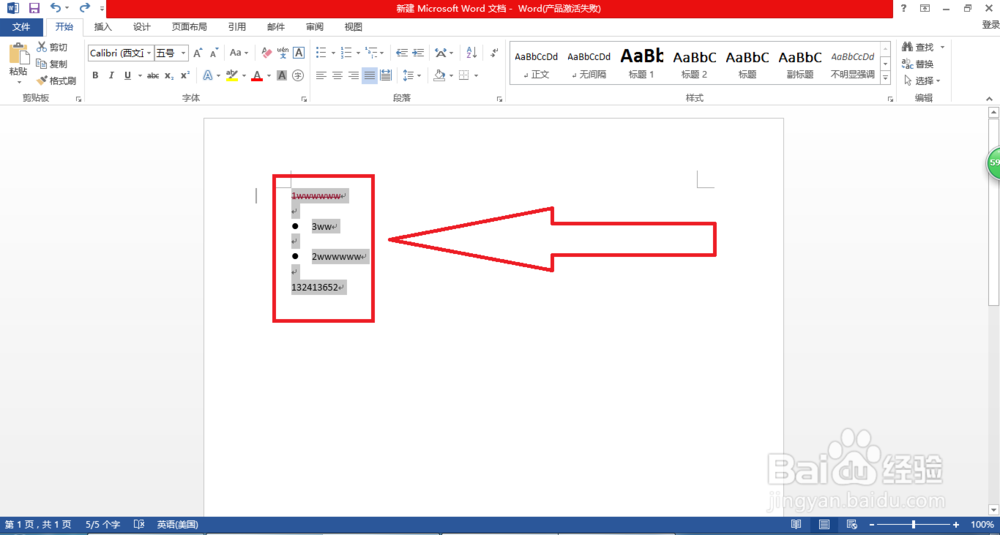1000x535 pixels.
Task: Open the font name Calibri dropdown
Action: 149,53
